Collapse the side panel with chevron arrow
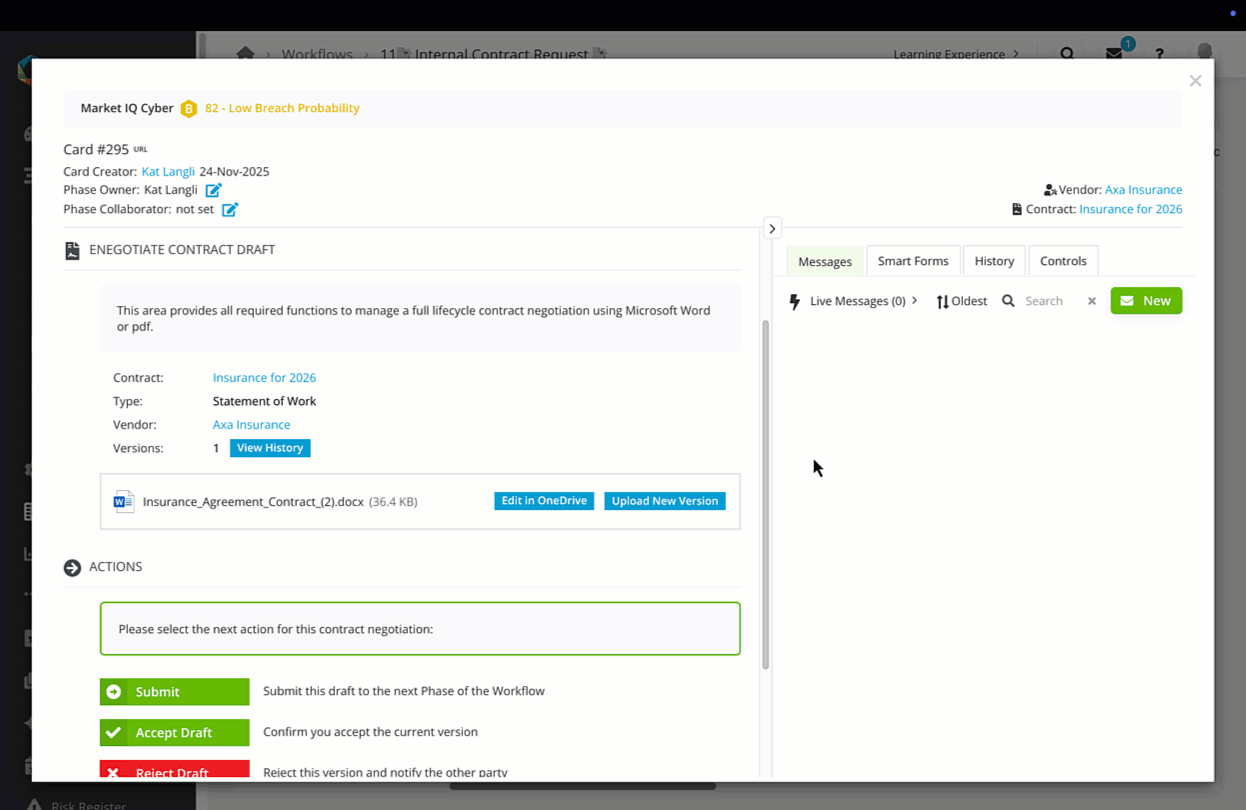 pyautogui.click(x=772, y=229)
